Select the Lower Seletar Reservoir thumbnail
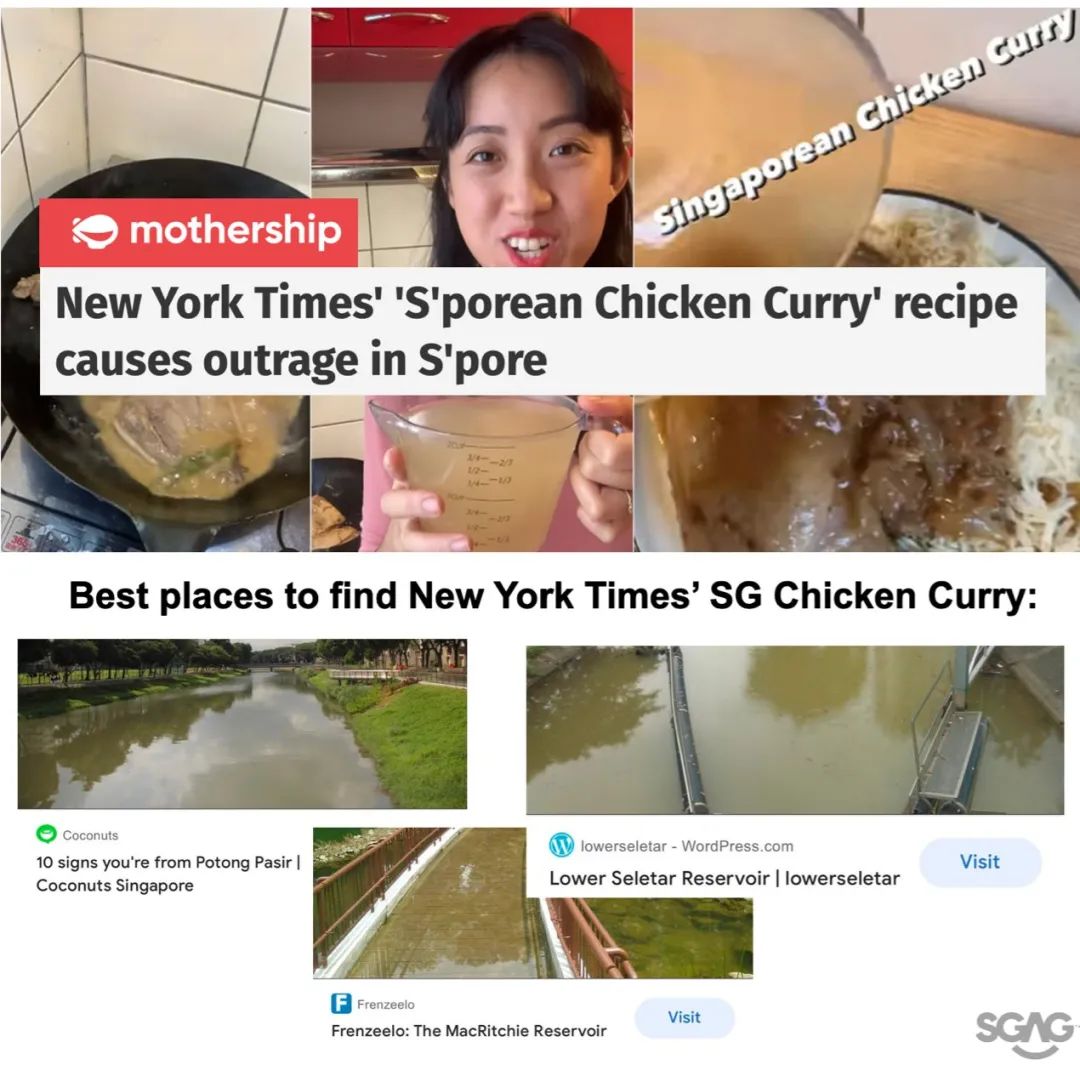 [795, 730]
